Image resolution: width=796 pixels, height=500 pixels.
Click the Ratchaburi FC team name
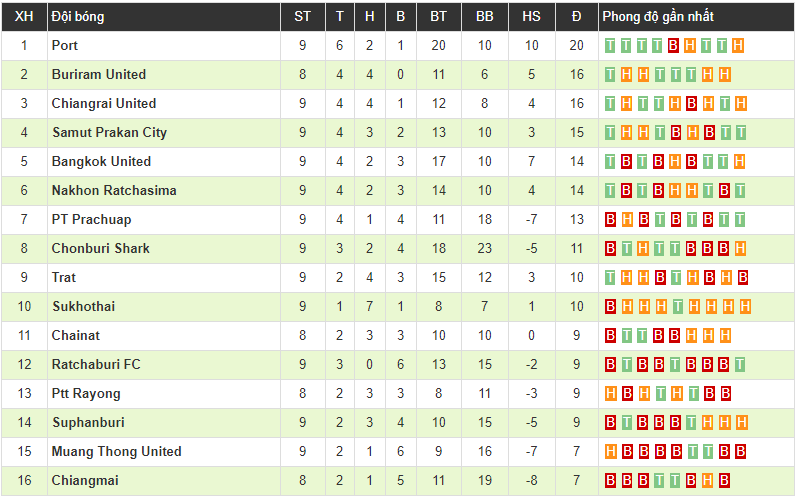click(96, 364)
